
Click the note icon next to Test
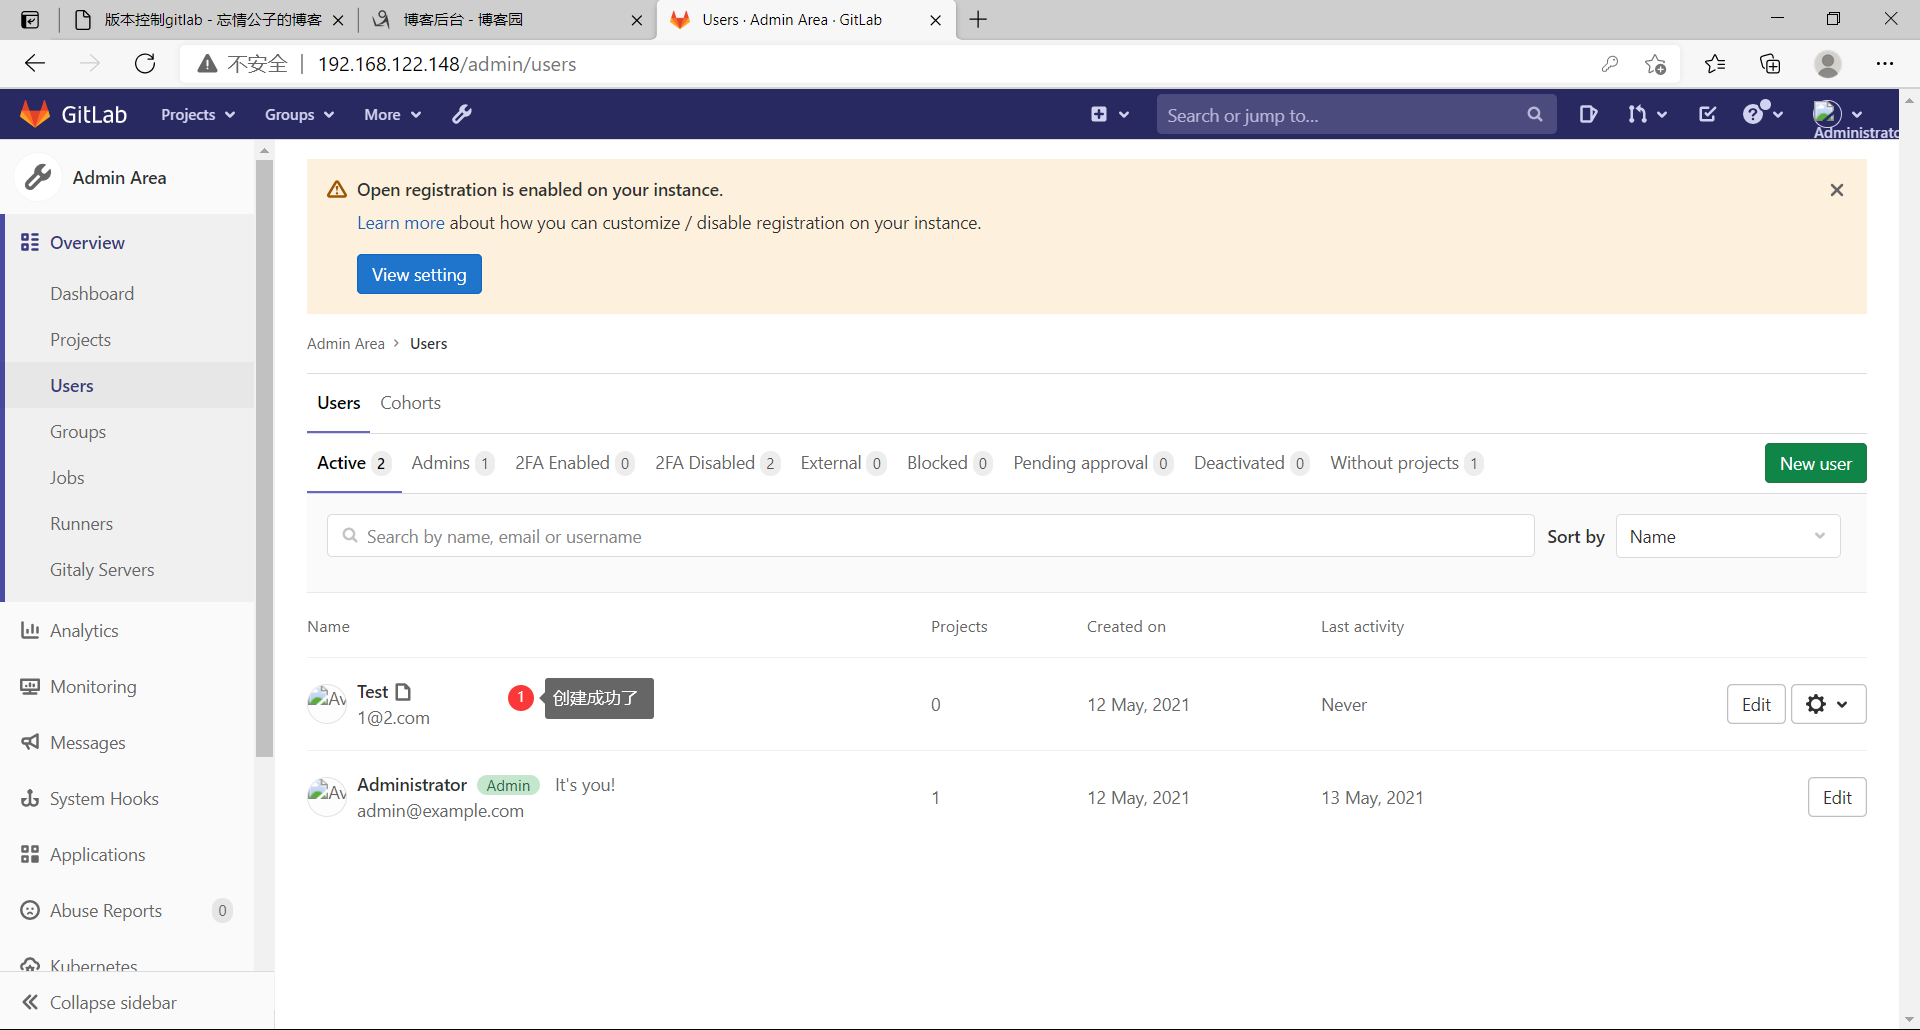[403, 691]
